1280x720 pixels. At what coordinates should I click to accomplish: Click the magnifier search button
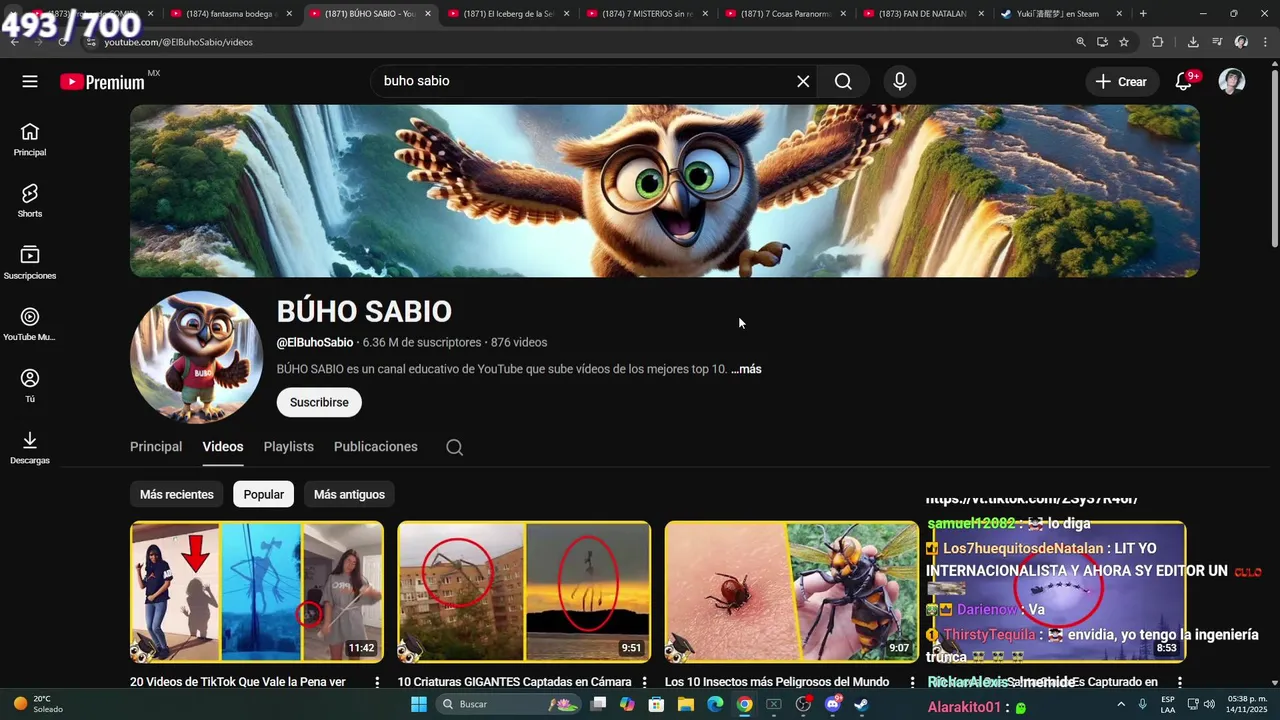(x=843, y=82)
